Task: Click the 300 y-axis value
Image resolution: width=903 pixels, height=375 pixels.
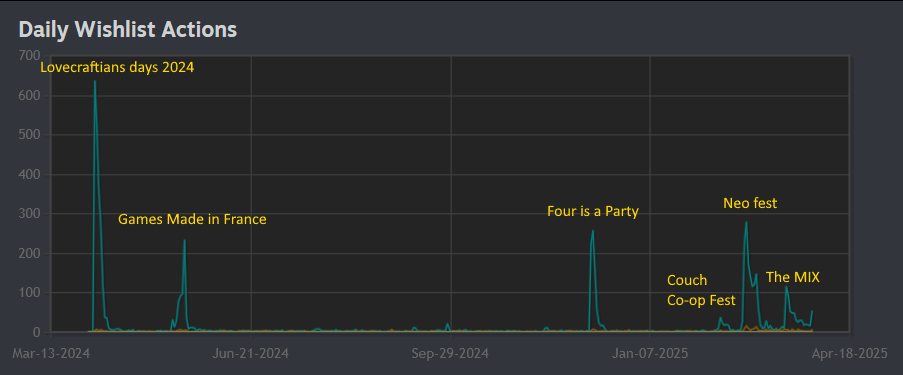Action: [x=30, y=214]
